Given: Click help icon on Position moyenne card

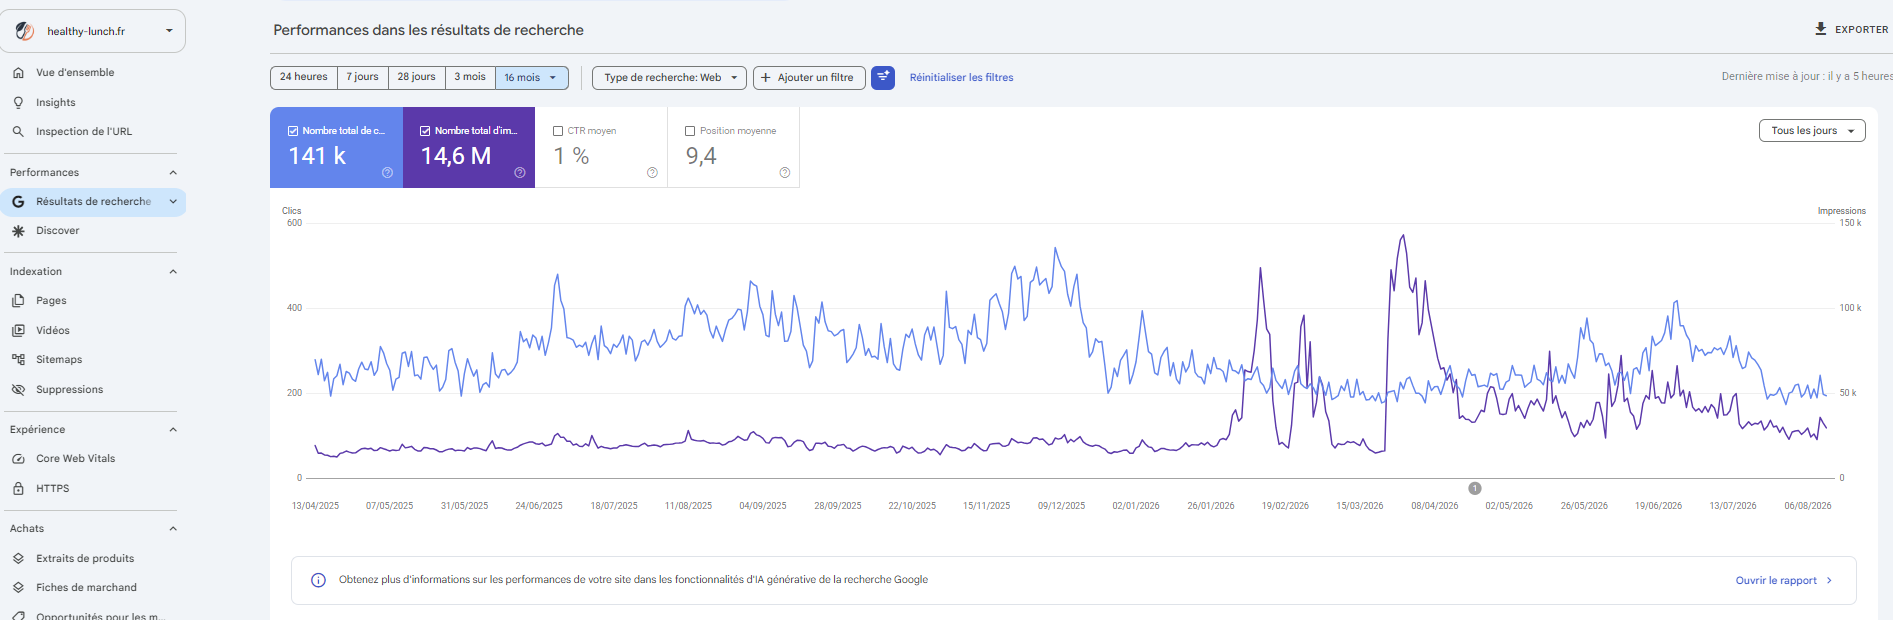Looking at the screenshot, I should coord(785,173).
